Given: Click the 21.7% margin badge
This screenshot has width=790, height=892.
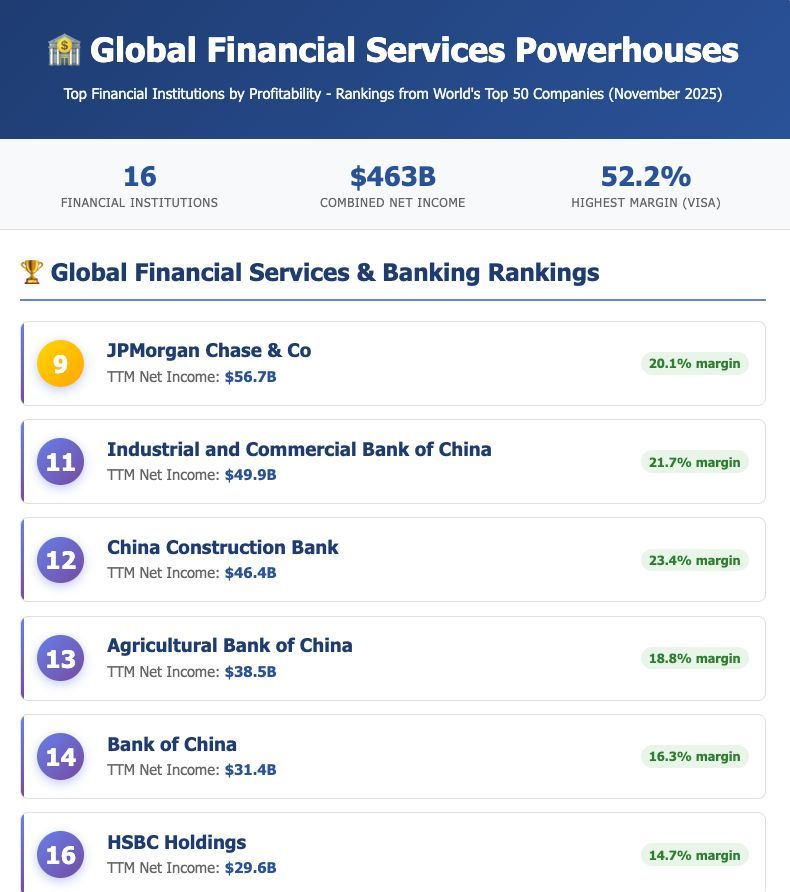Looking at the screenshot, I should point(694,462).
